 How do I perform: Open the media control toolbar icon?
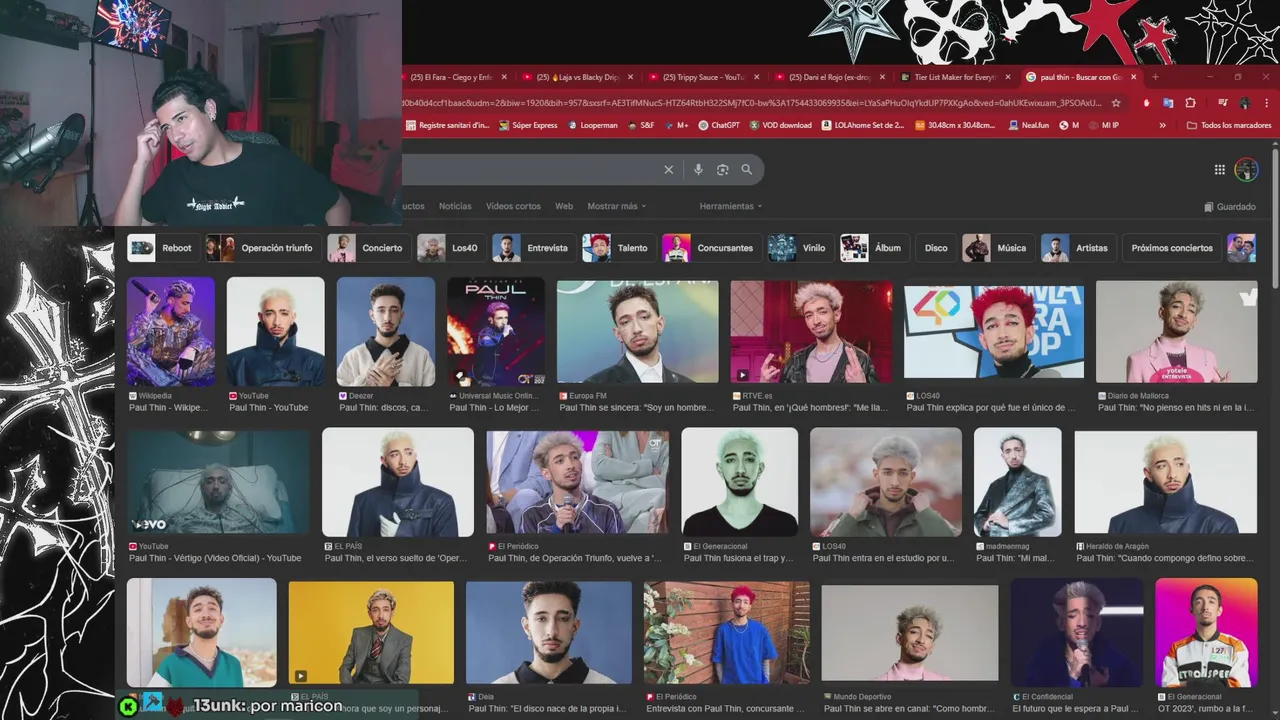click(x=1222, y=102)
